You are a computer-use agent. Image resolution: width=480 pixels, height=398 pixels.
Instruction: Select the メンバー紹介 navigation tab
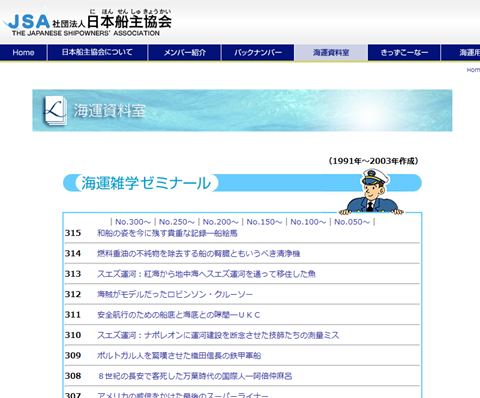click(x=184, y=53)
